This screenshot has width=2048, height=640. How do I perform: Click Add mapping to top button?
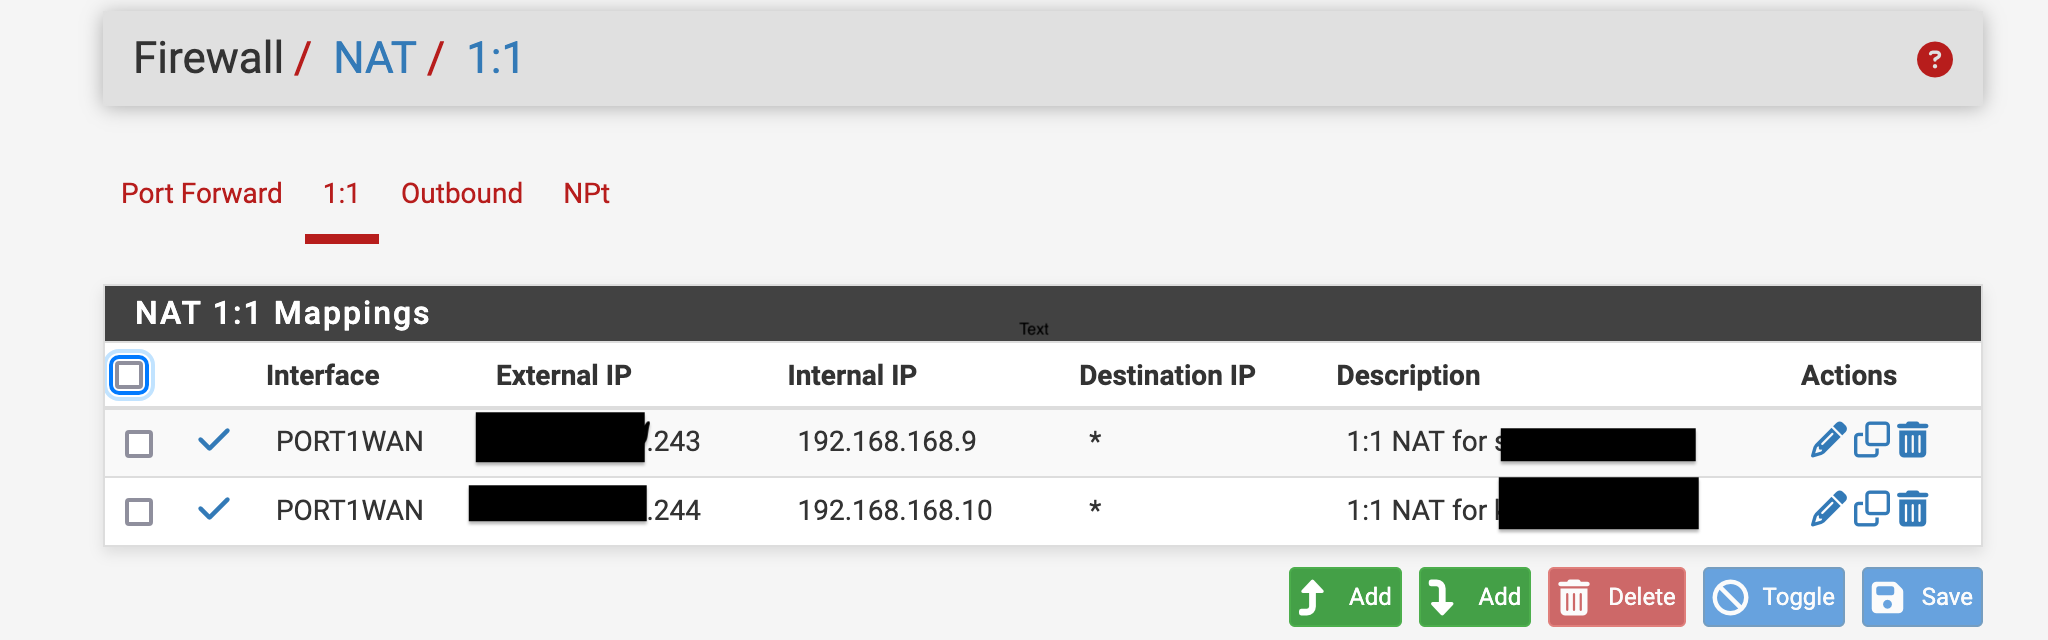click(x=1345, y=597)
